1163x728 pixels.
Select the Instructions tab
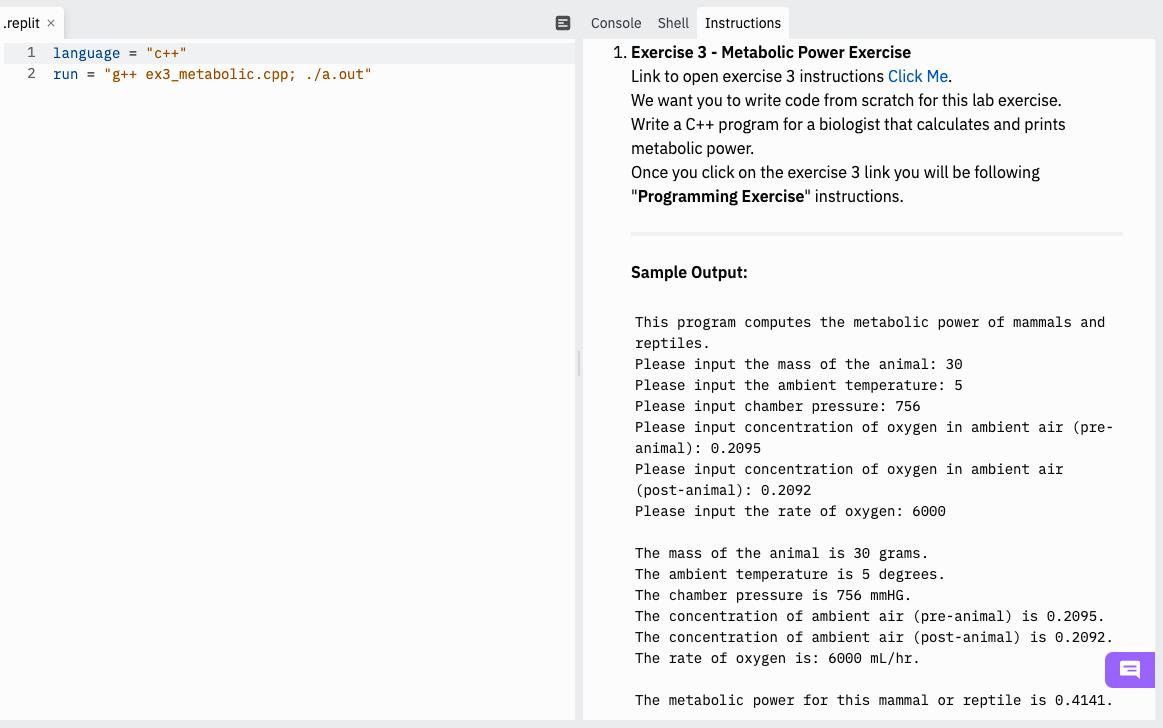pos(742,22)
